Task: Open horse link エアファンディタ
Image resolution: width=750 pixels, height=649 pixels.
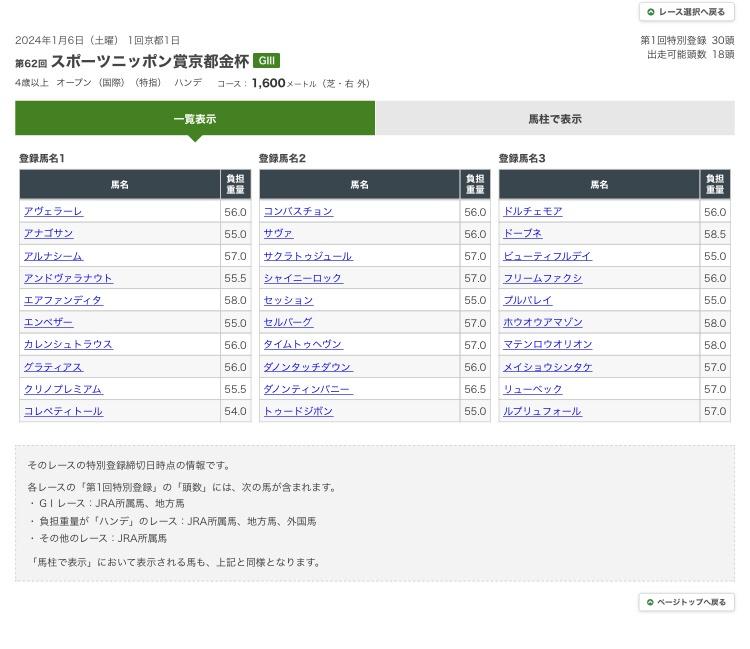Action: [64, 300]
